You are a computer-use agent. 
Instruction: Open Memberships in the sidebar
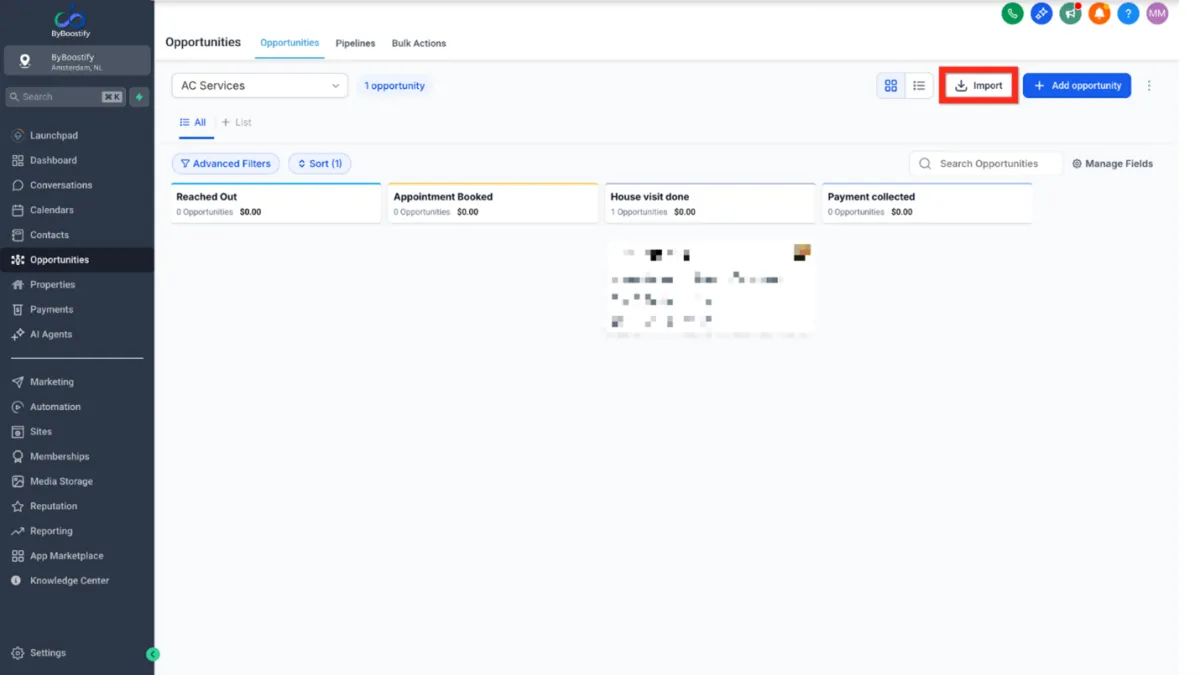pos(77,457)
